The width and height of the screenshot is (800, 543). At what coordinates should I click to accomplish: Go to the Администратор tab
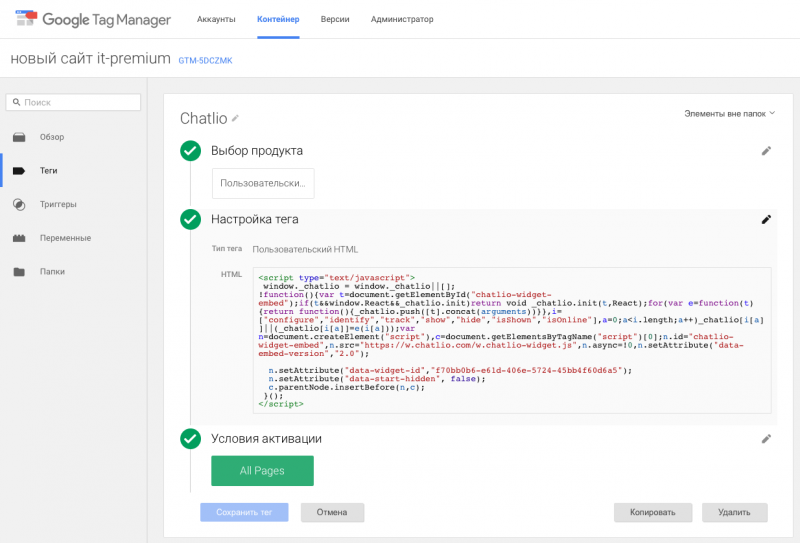(402, 19)
